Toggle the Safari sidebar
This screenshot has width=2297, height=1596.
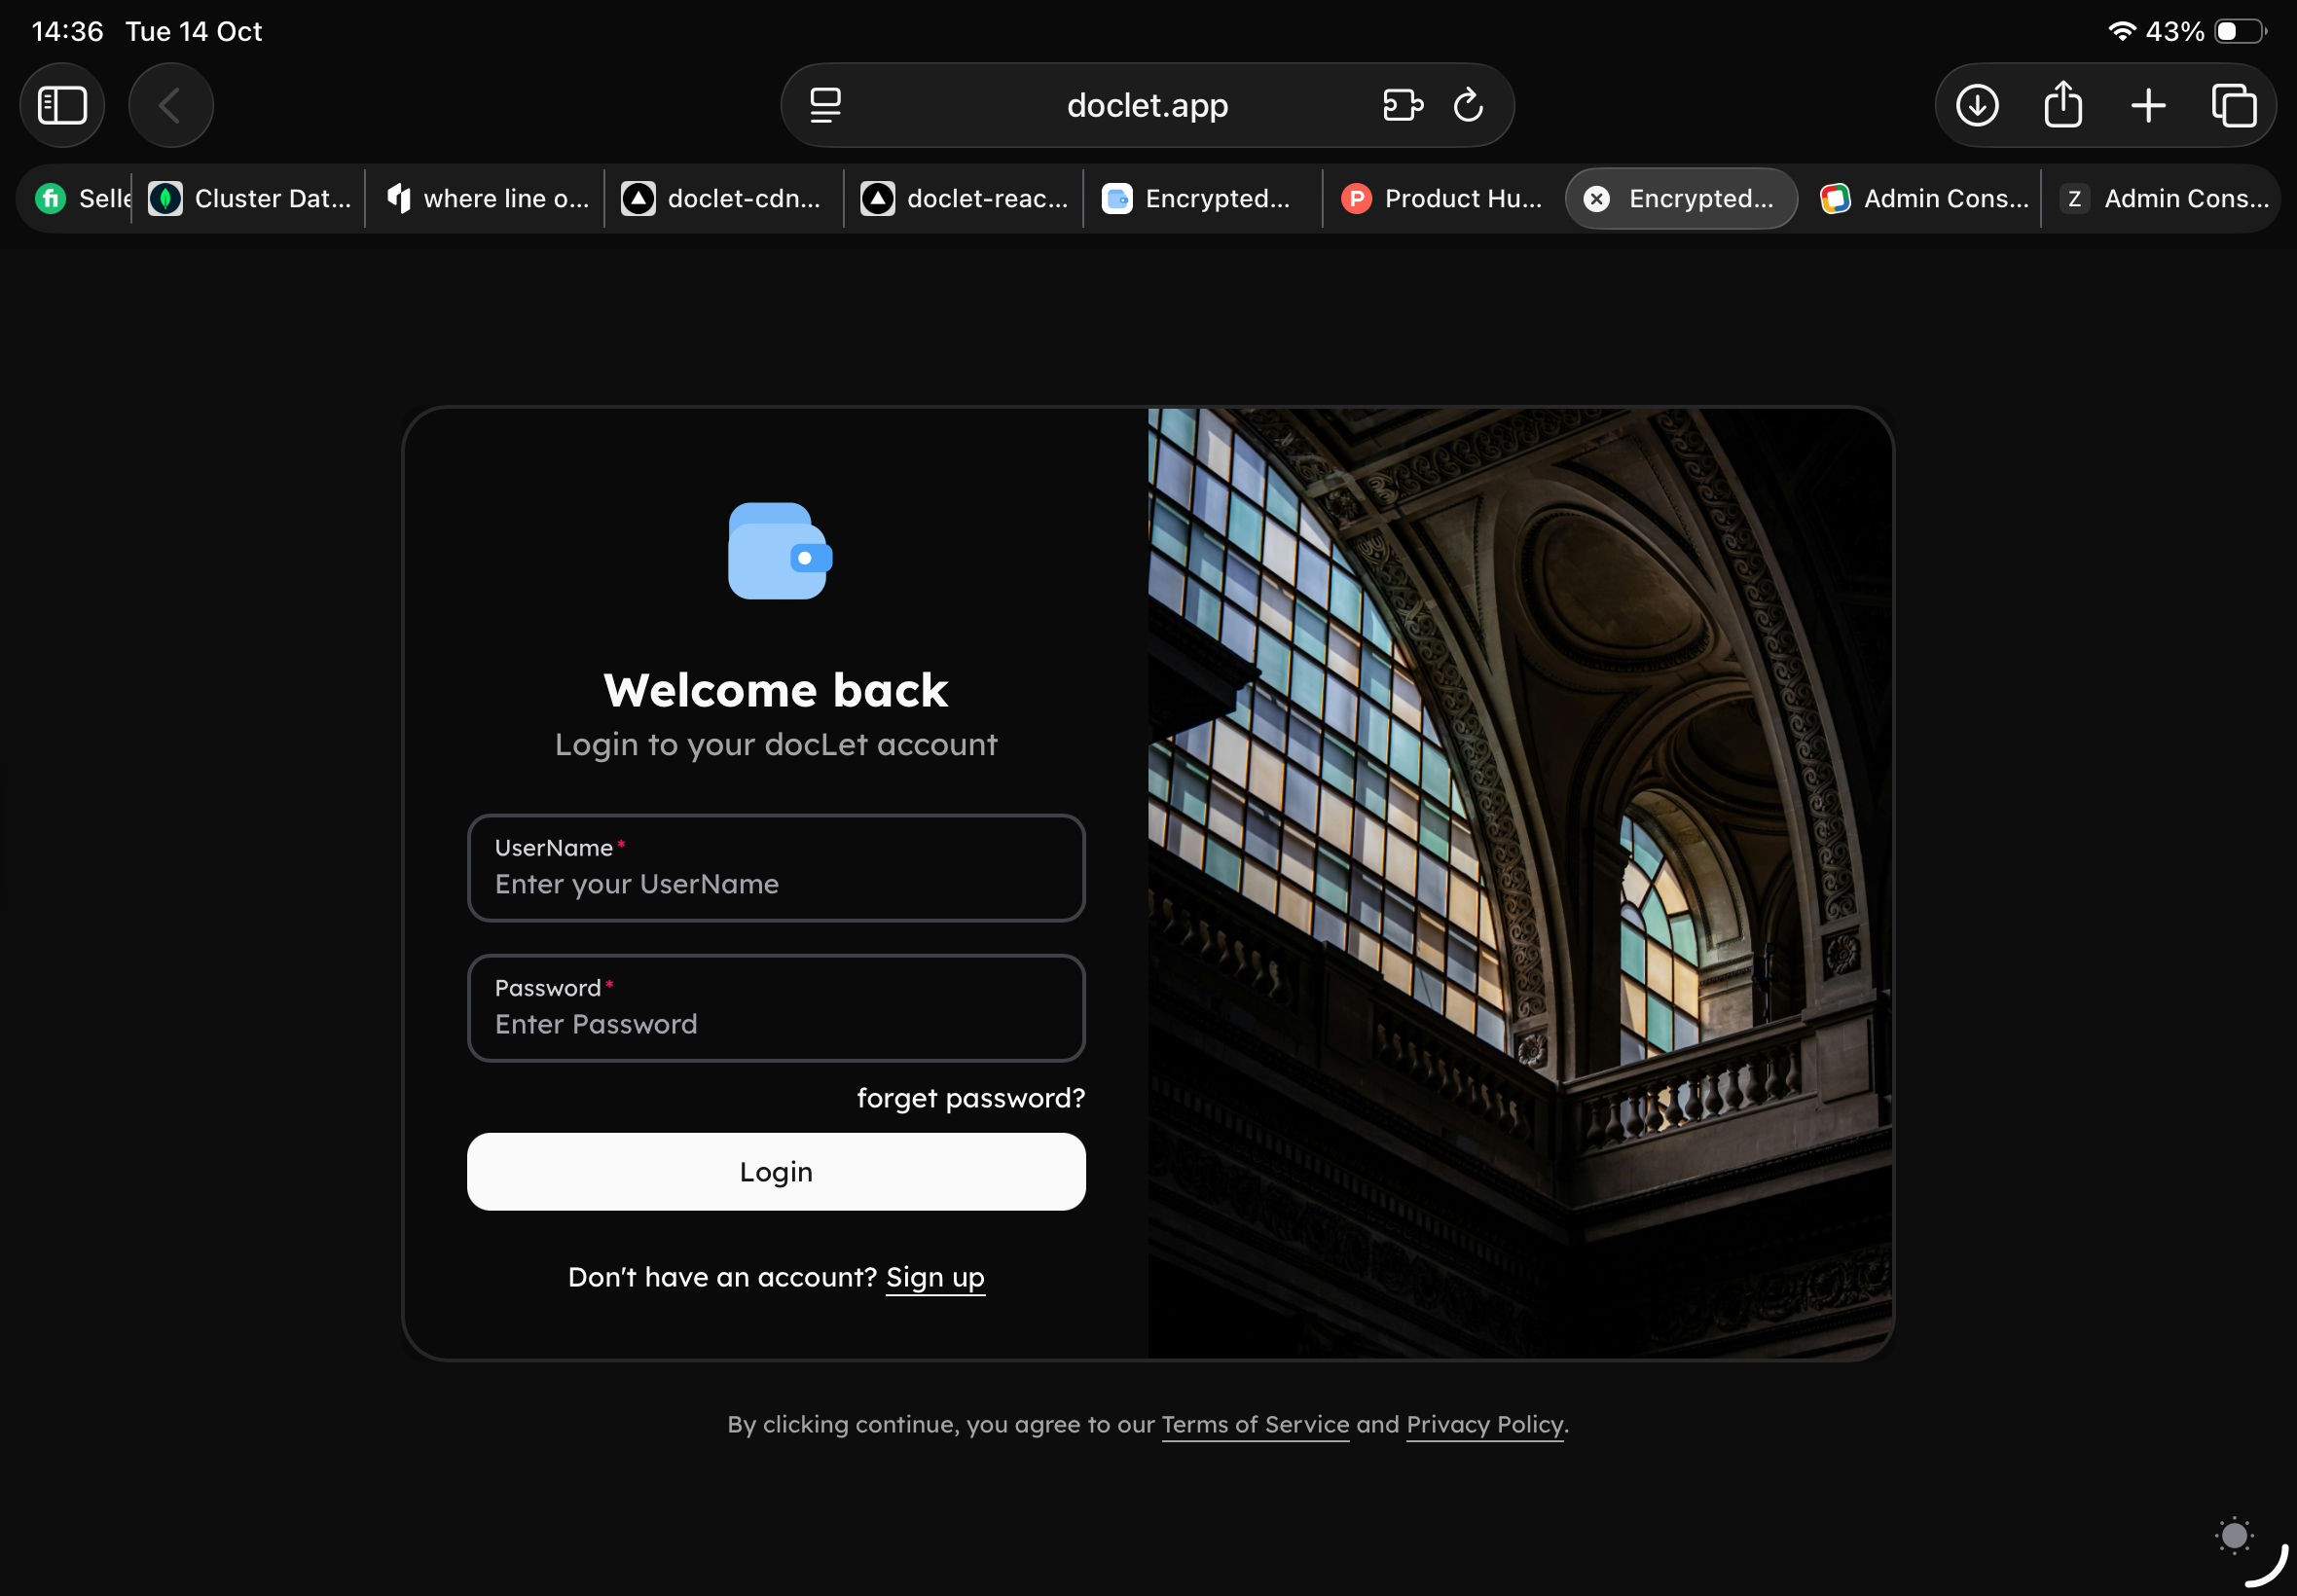62,105
